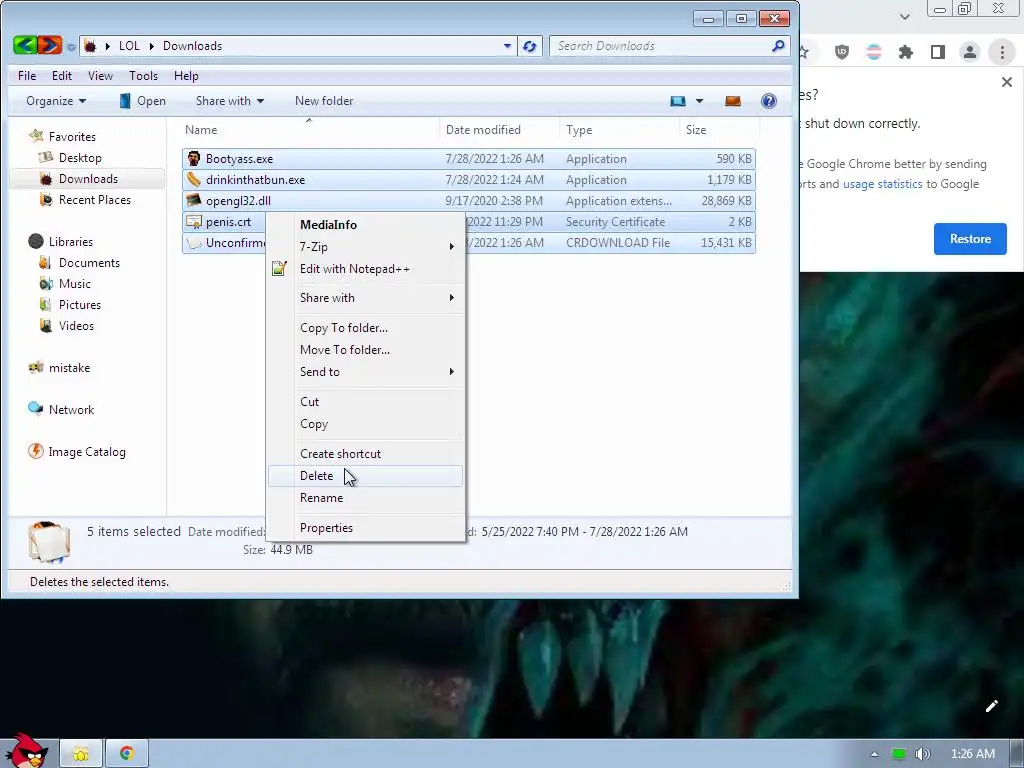Click the Angry Birds Start button
The image size is (1024, 768).
coord(25,751)
